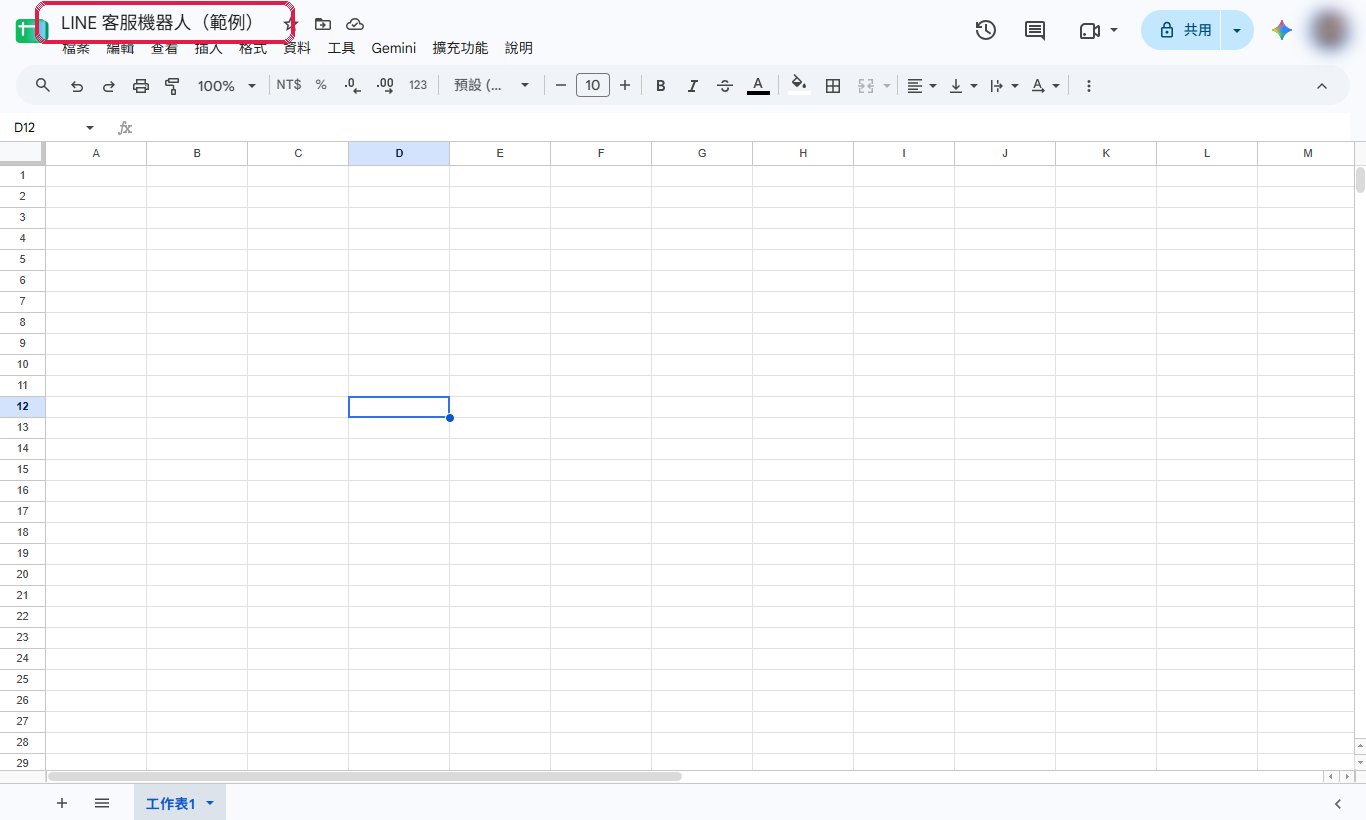
Task: Check the cloud save status icon
Action: tap(355, 24)
